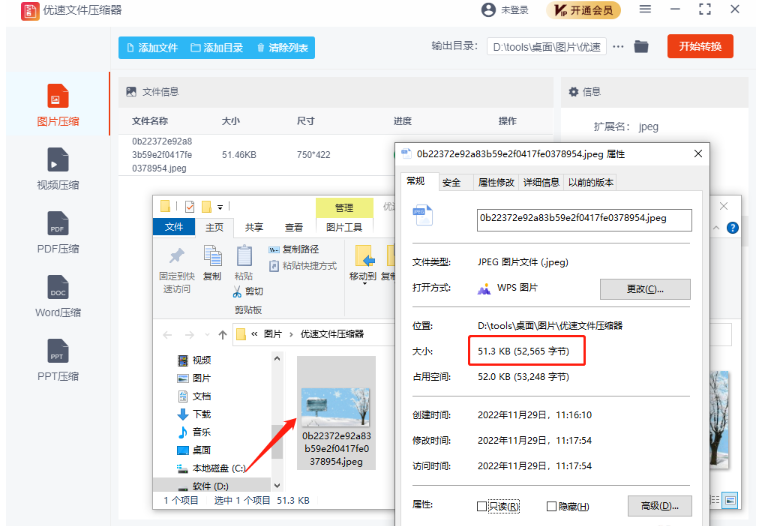
Task: Switch to 以前的版本 tab
Action: point(591,183)
